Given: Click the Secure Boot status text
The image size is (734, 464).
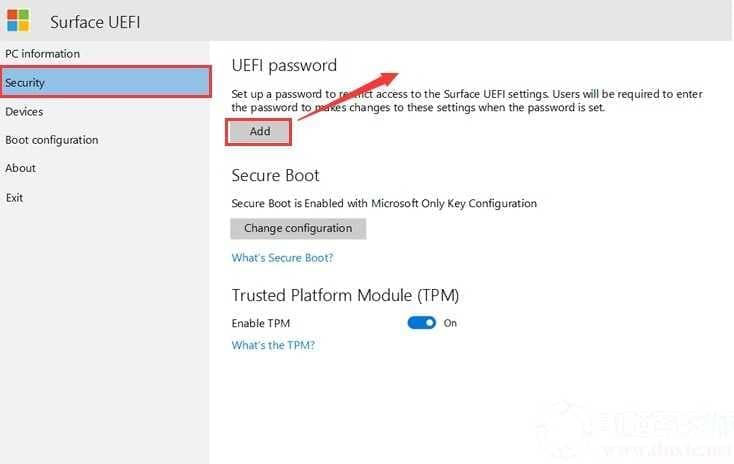Looking at the screenshot, I should (384, 203).
